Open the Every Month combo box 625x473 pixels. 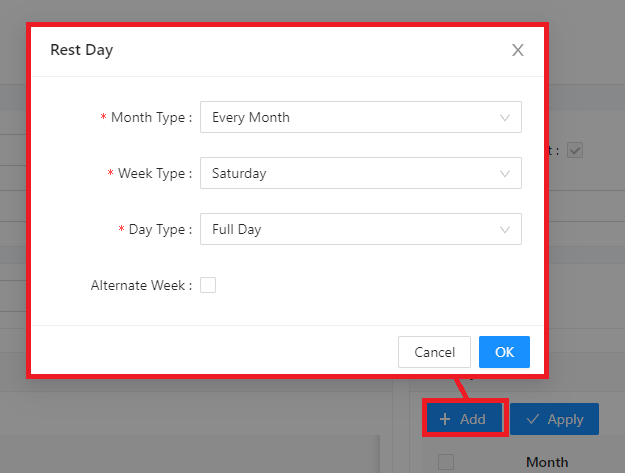pyautogui.click(x=350, y=117)
